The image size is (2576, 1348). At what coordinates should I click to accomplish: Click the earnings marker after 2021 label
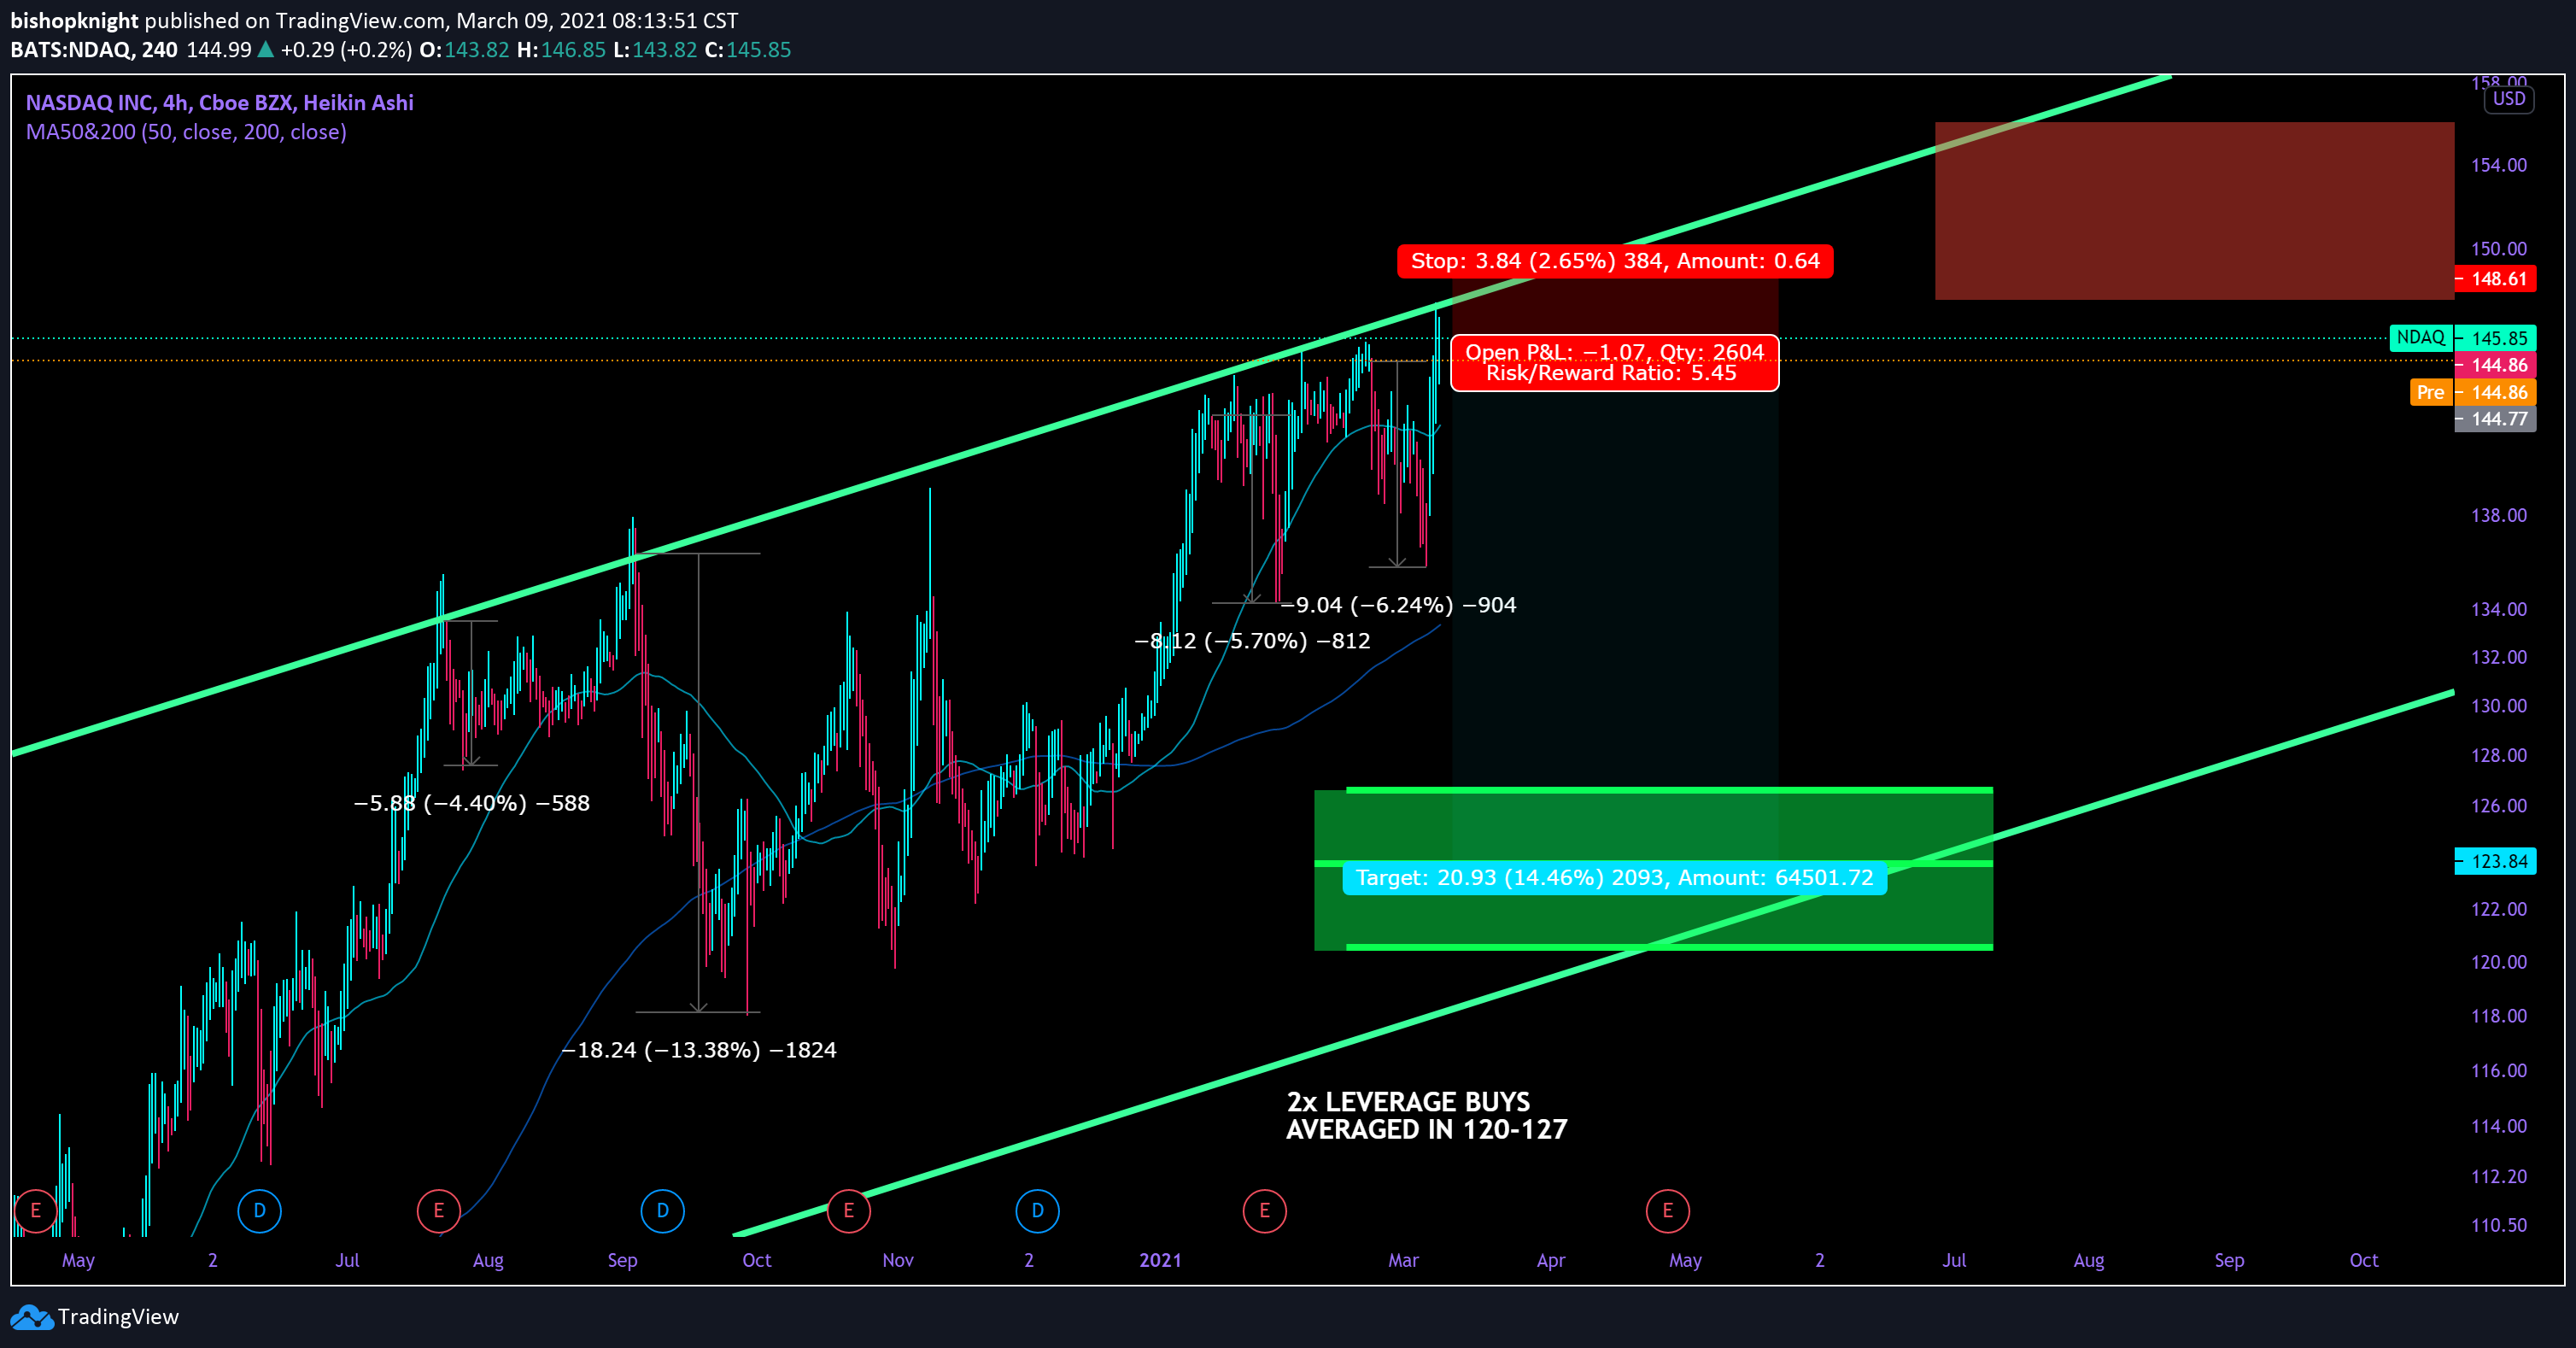pyautogui.click(x=1265, y=1211)
